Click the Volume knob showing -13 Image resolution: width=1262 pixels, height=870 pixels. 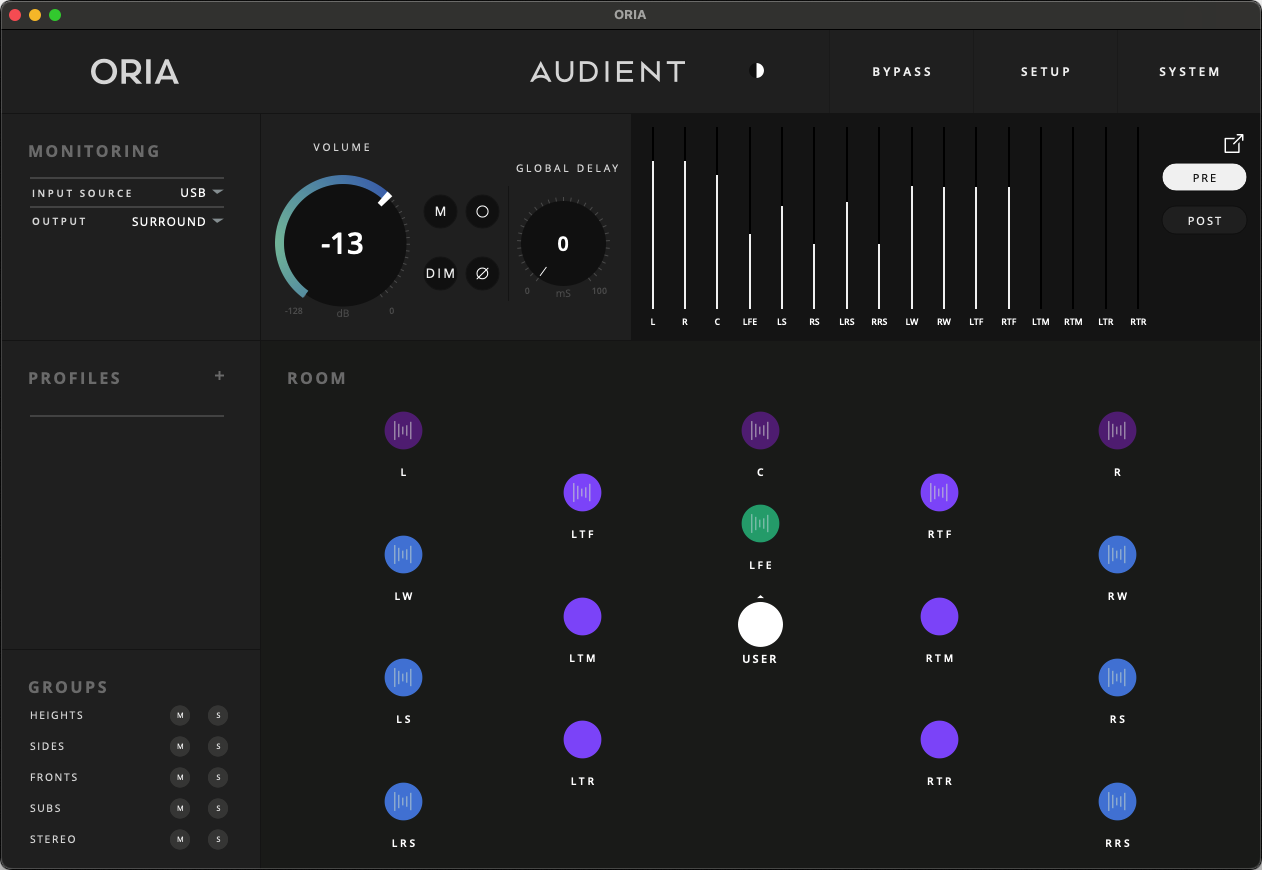(342, 243)
